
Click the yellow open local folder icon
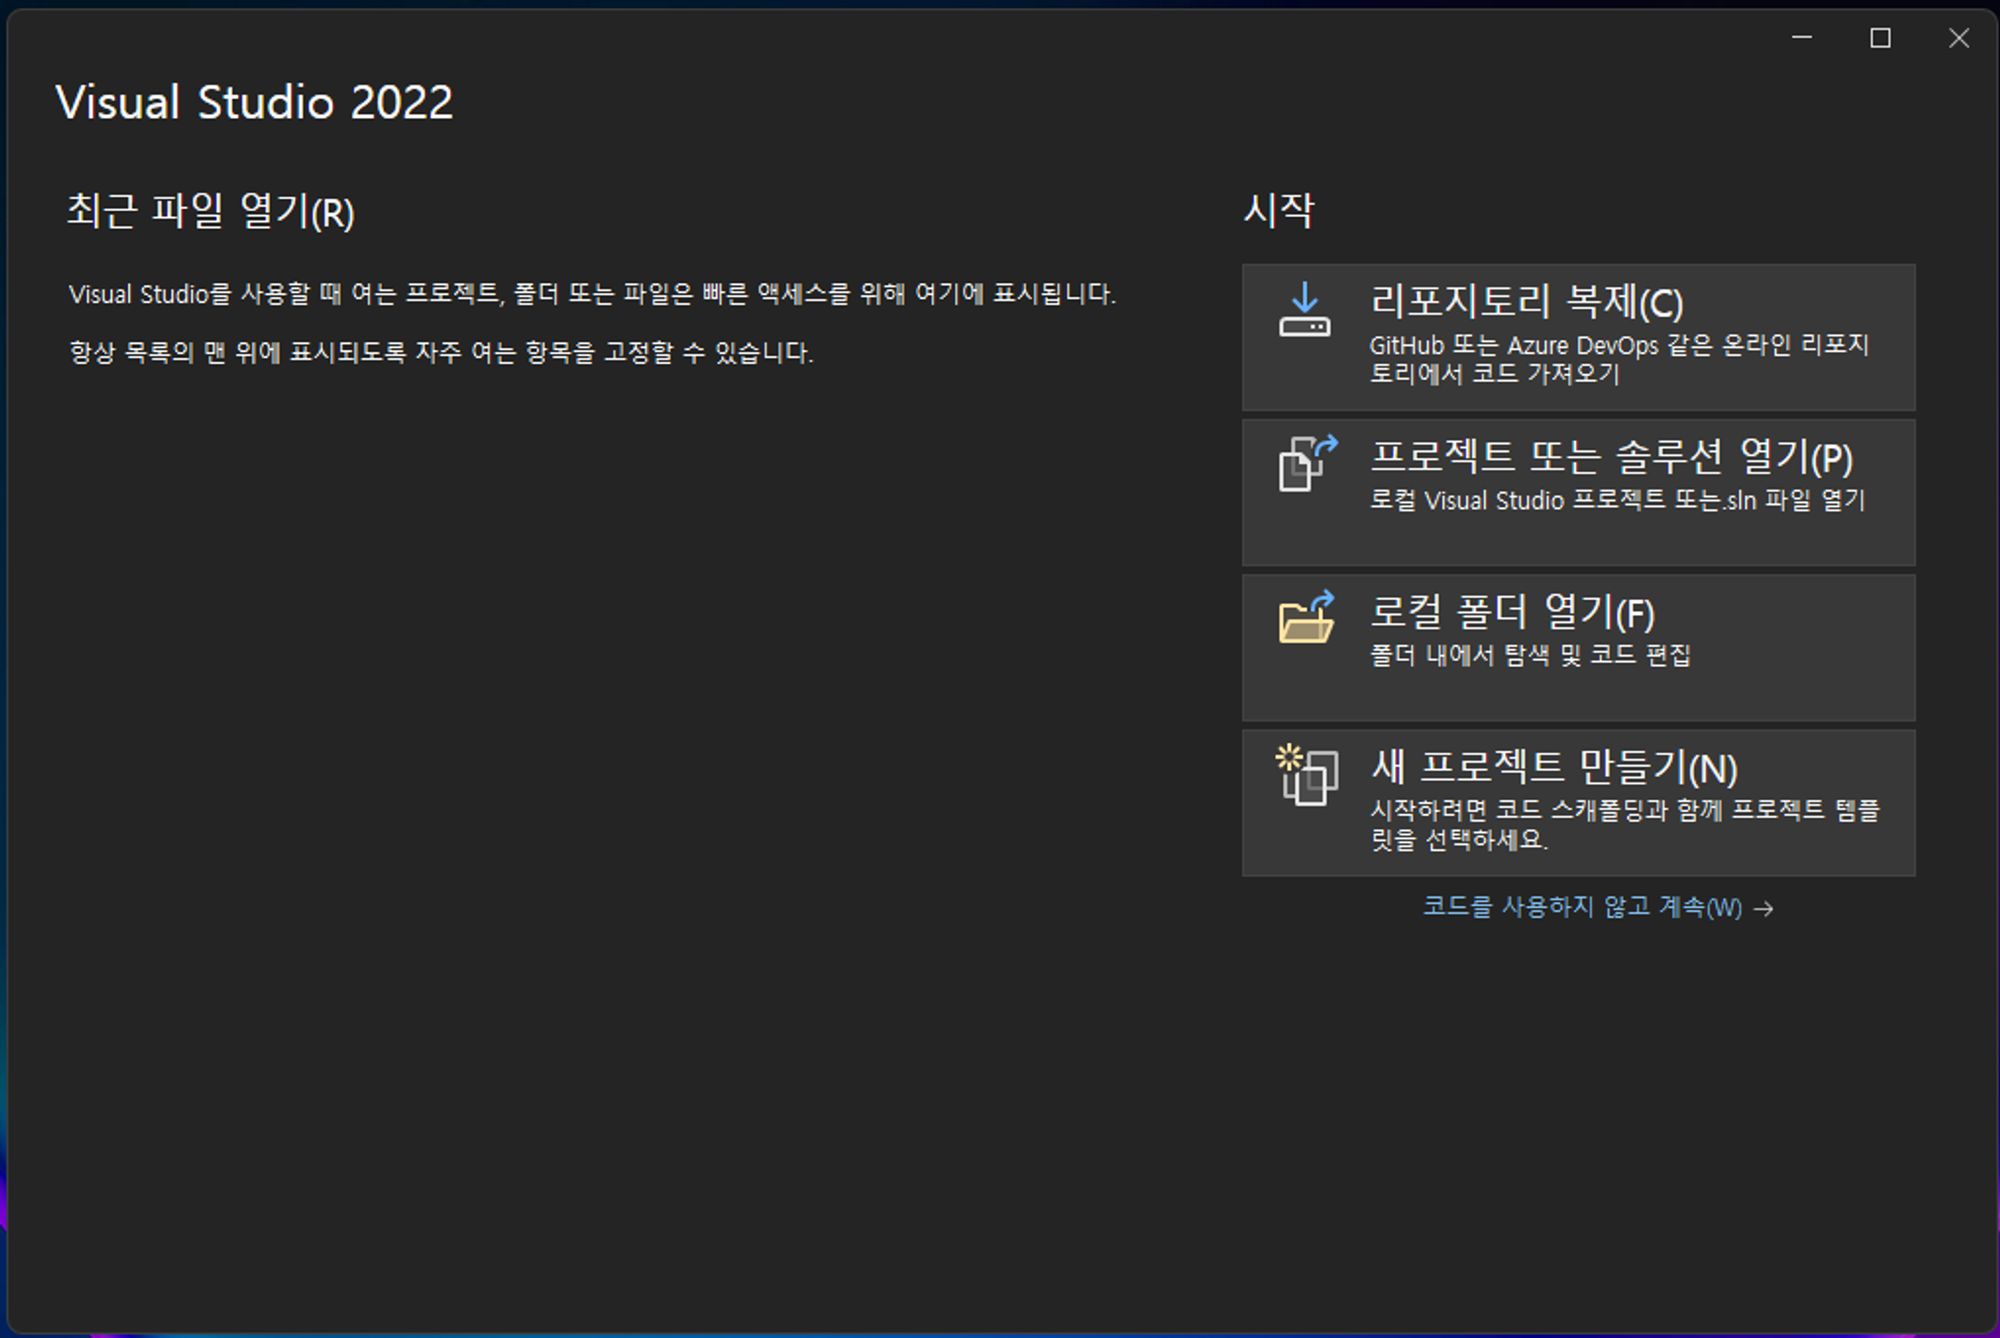pos(1306,618)
